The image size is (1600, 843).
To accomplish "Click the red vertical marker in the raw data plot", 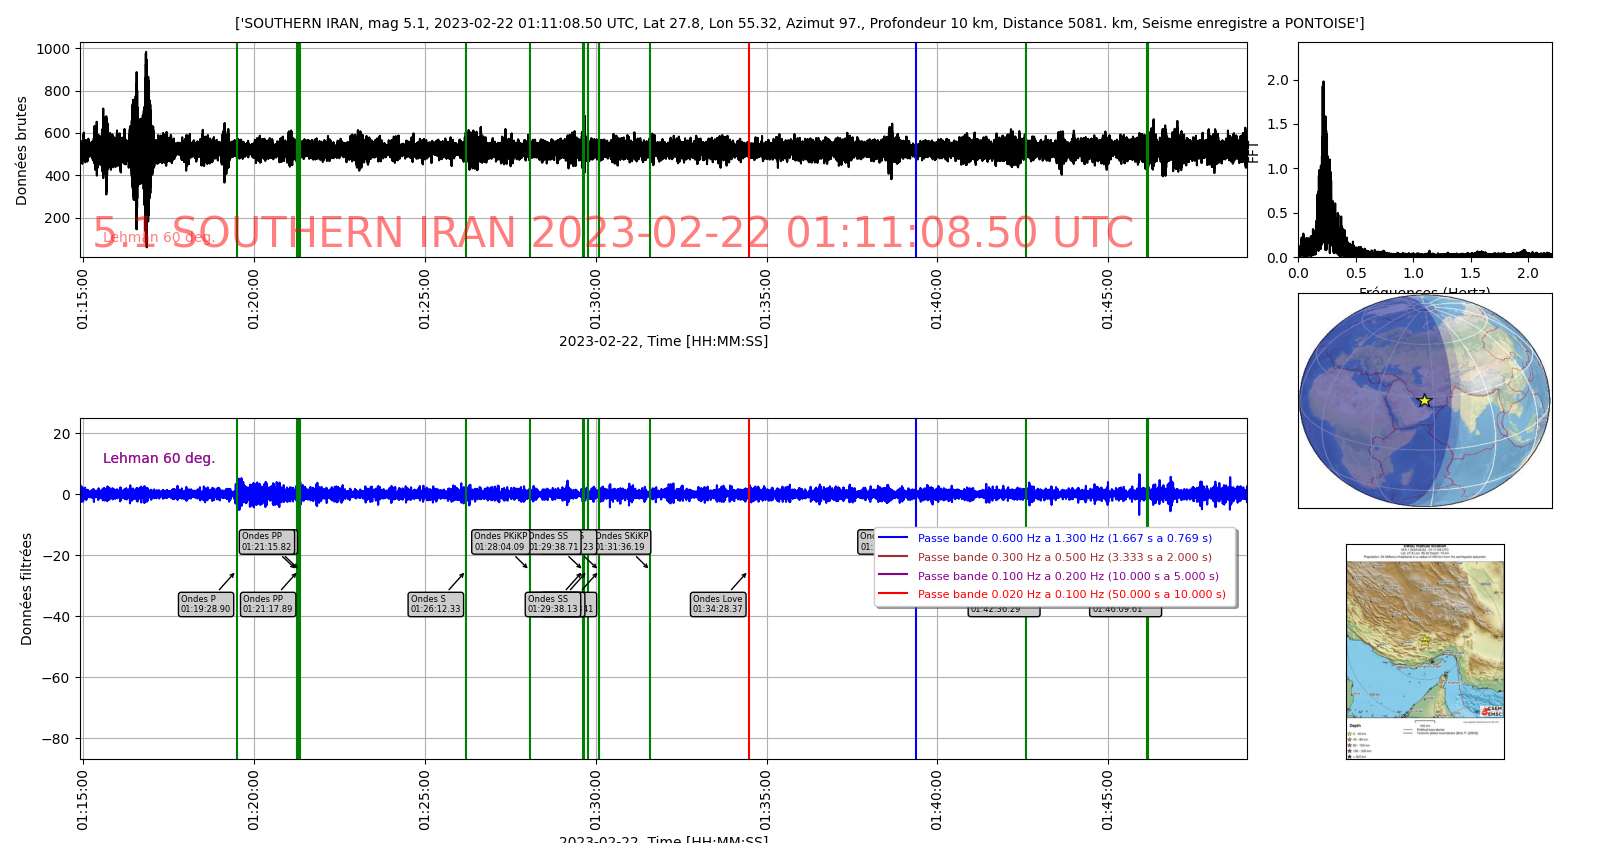I will [x=749, y=150].
